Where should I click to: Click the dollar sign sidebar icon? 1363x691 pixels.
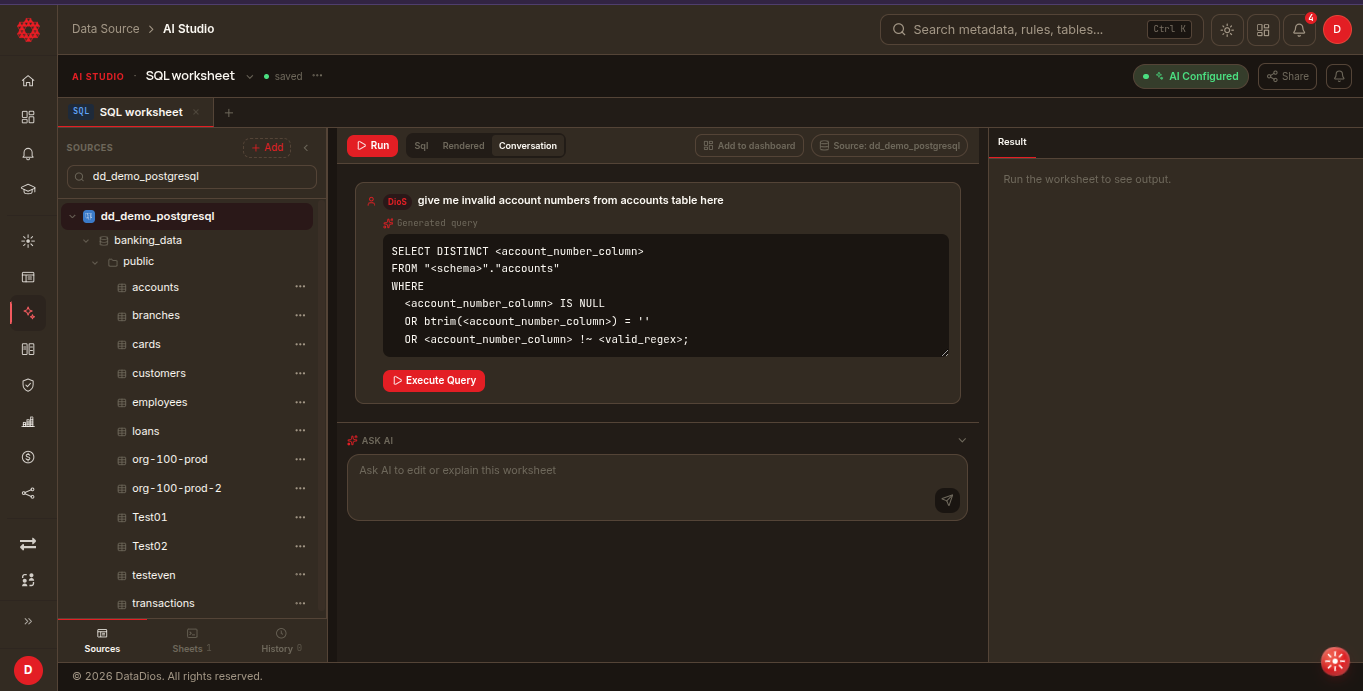(28, 457)
